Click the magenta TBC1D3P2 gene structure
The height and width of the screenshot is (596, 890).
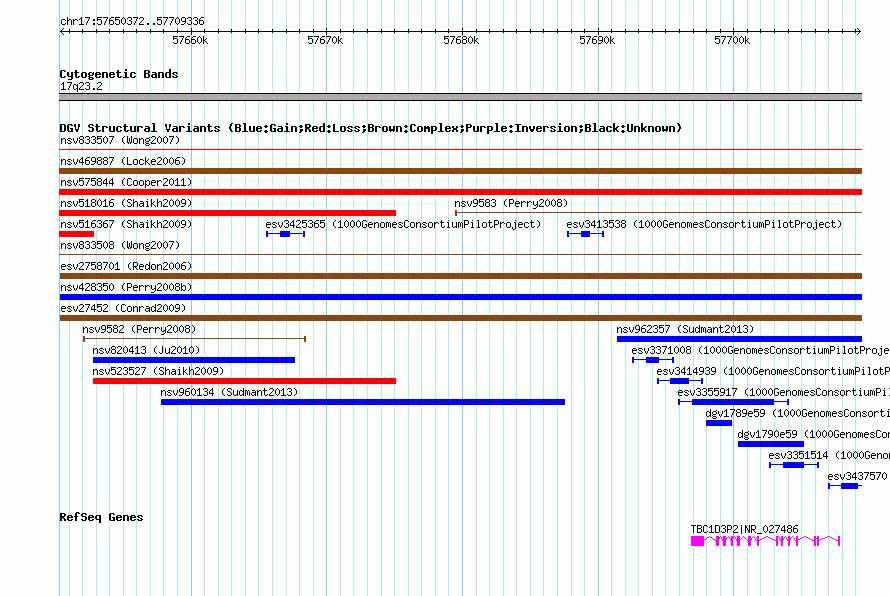tap(765, 541)
